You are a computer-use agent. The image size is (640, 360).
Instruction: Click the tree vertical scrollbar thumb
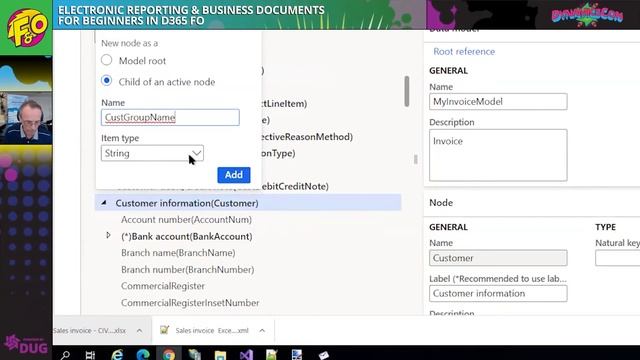[x=407, y=91]
